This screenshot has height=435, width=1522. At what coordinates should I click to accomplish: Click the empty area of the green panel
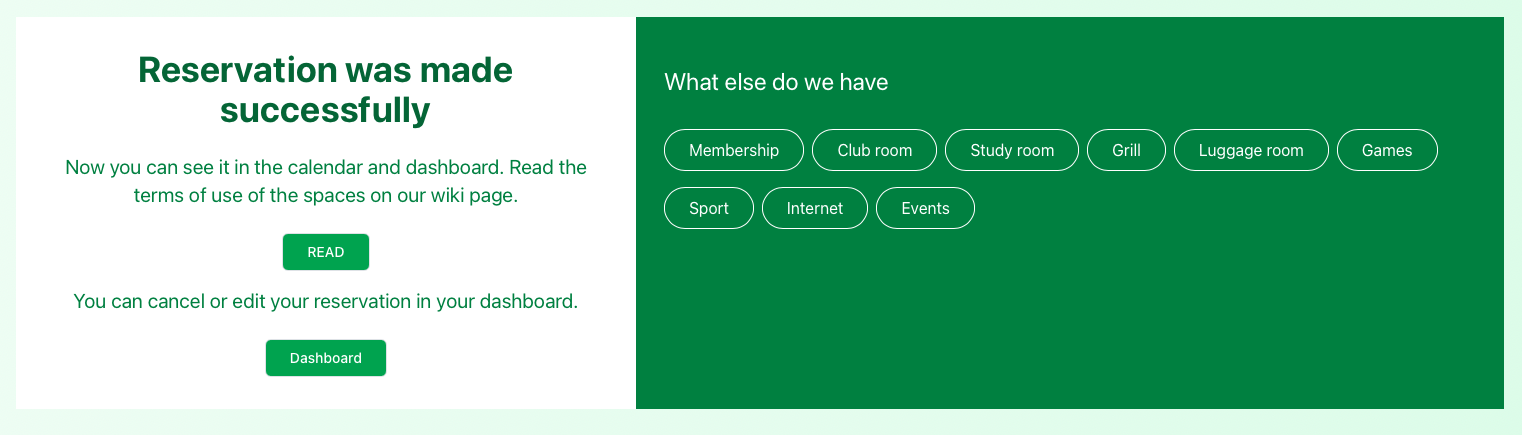[x=1070, y=320]
